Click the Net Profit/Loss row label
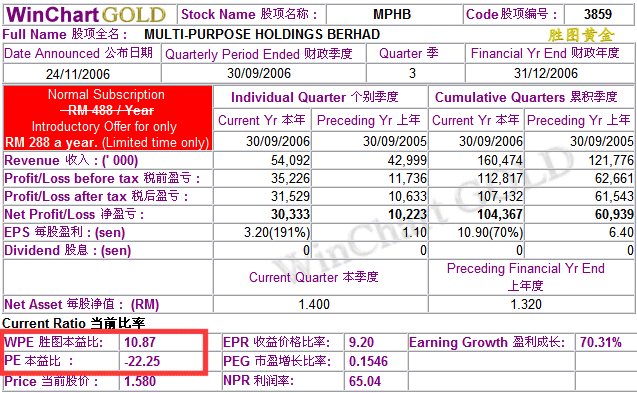The image size is (637, 393). click(x=74, y=214)
